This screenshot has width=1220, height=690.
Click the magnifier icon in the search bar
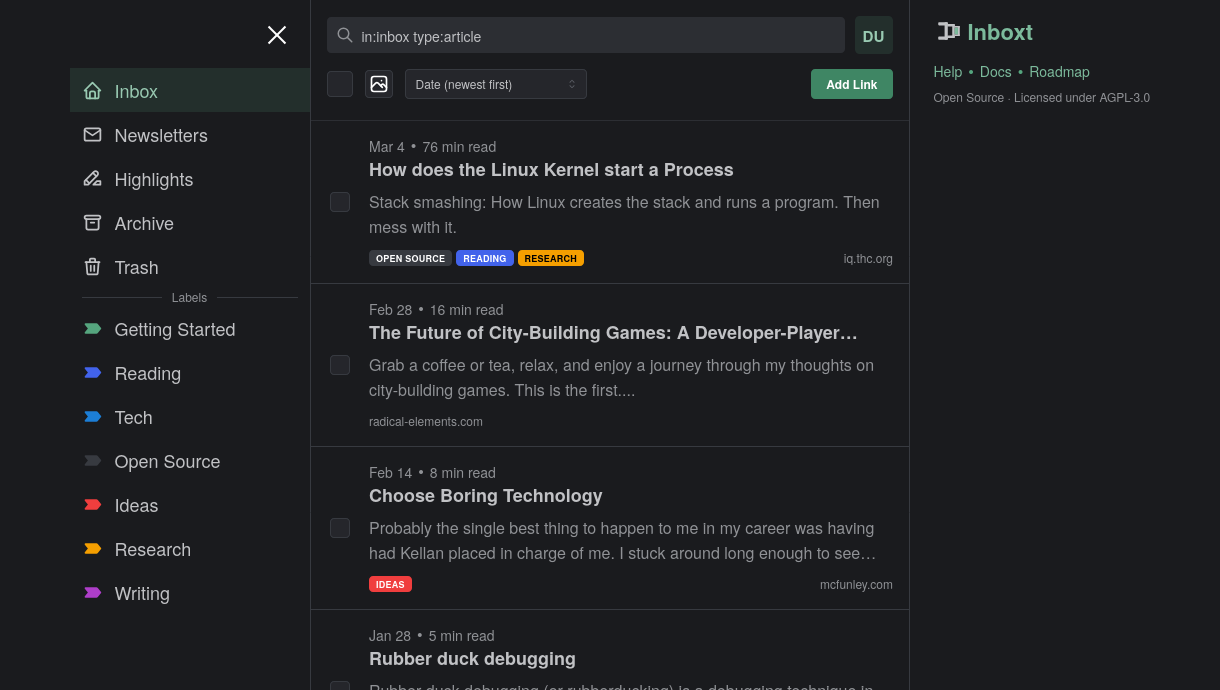345,35
